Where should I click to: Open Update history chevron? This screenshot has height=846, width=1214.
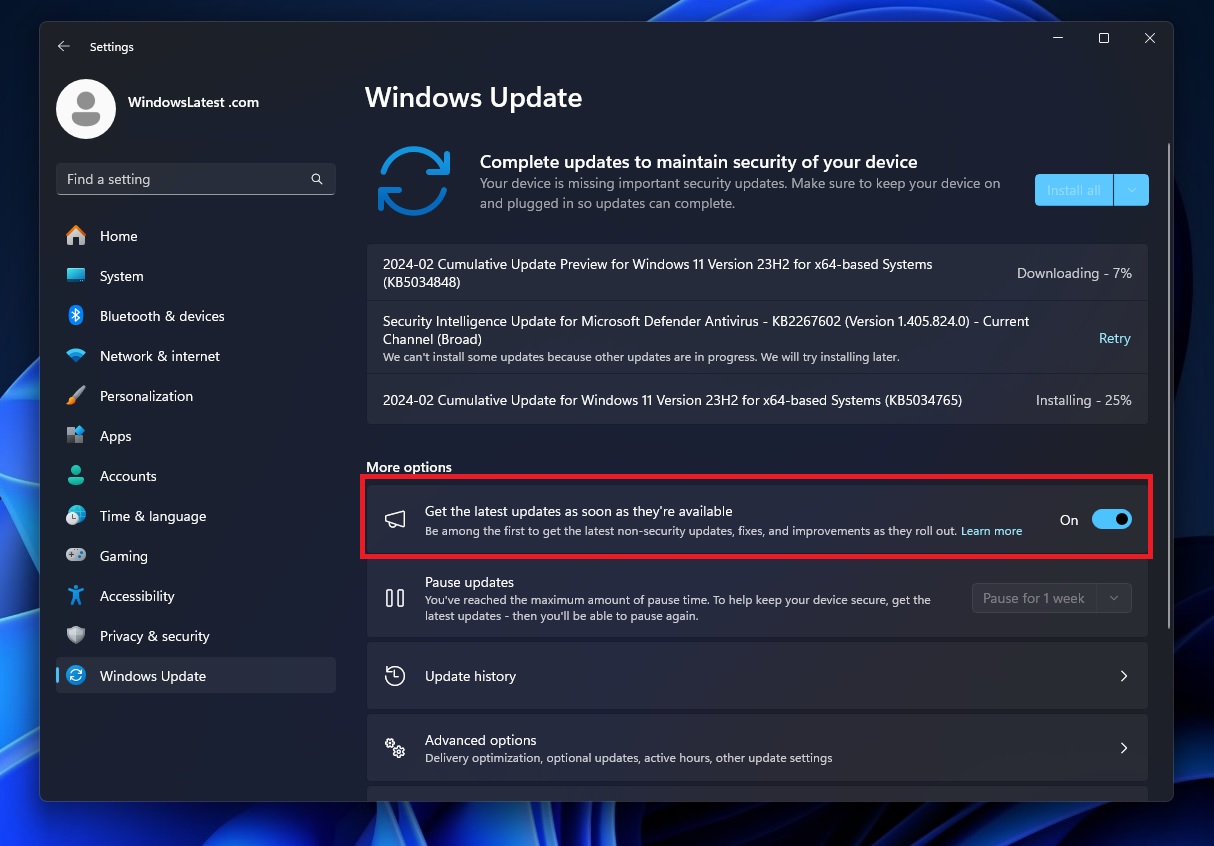coord(1124,676)
